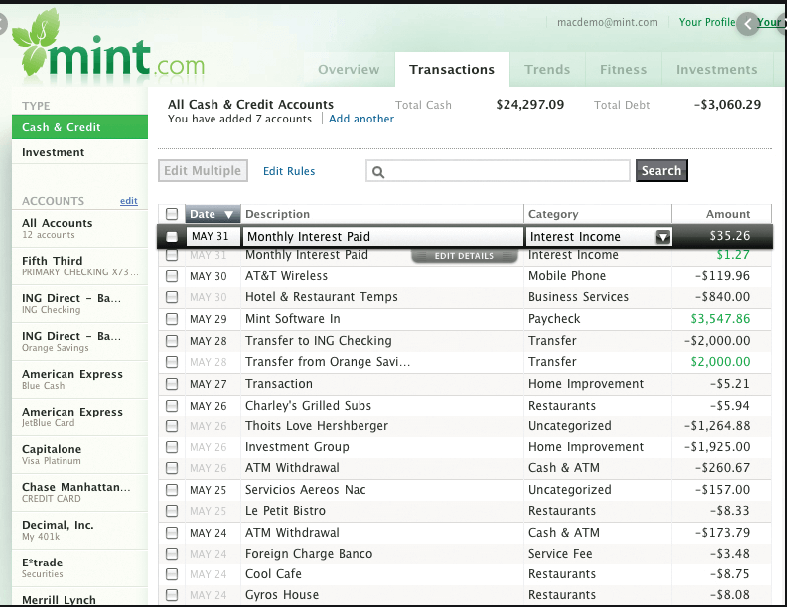The image size is (787, 607).
Task: Click the $3,547.86 amount
Action: pos(720,319)
